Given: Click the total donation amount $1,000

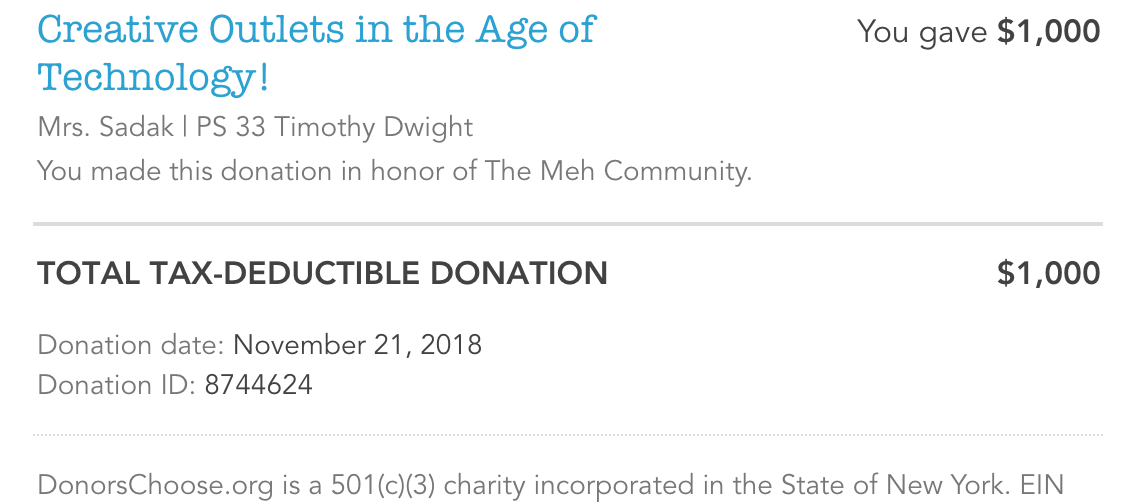Looking at the screenshot, I should pos(1048,273).
